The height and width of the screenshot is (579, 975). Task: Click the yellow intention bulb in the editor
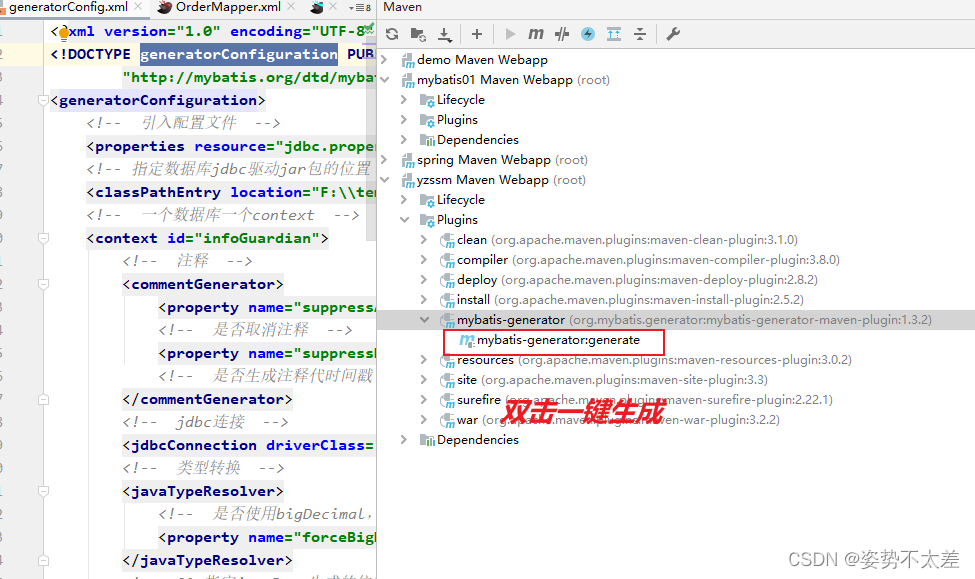pyautogui.click(x=63, y=33)
